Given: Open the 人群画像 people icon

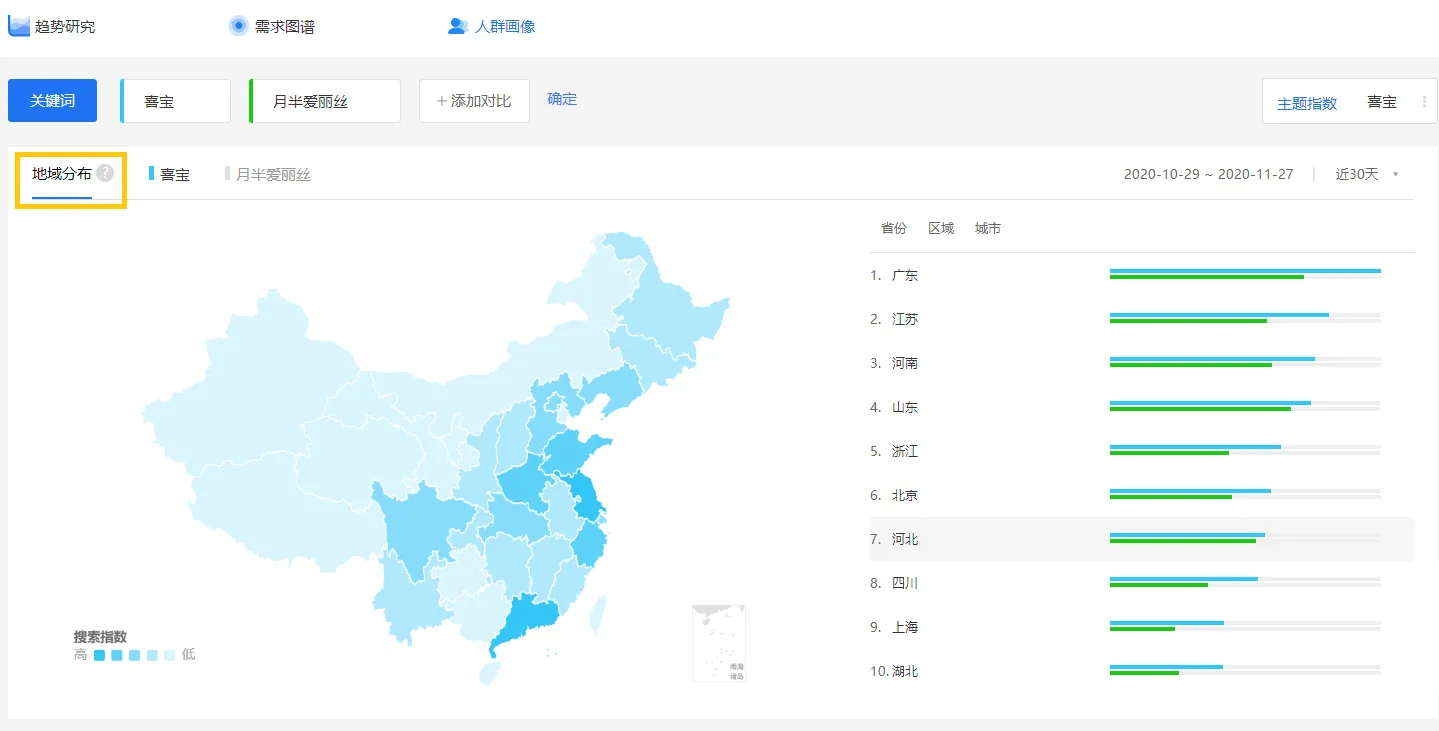Looking at the screenshot, I should (458, 25).
